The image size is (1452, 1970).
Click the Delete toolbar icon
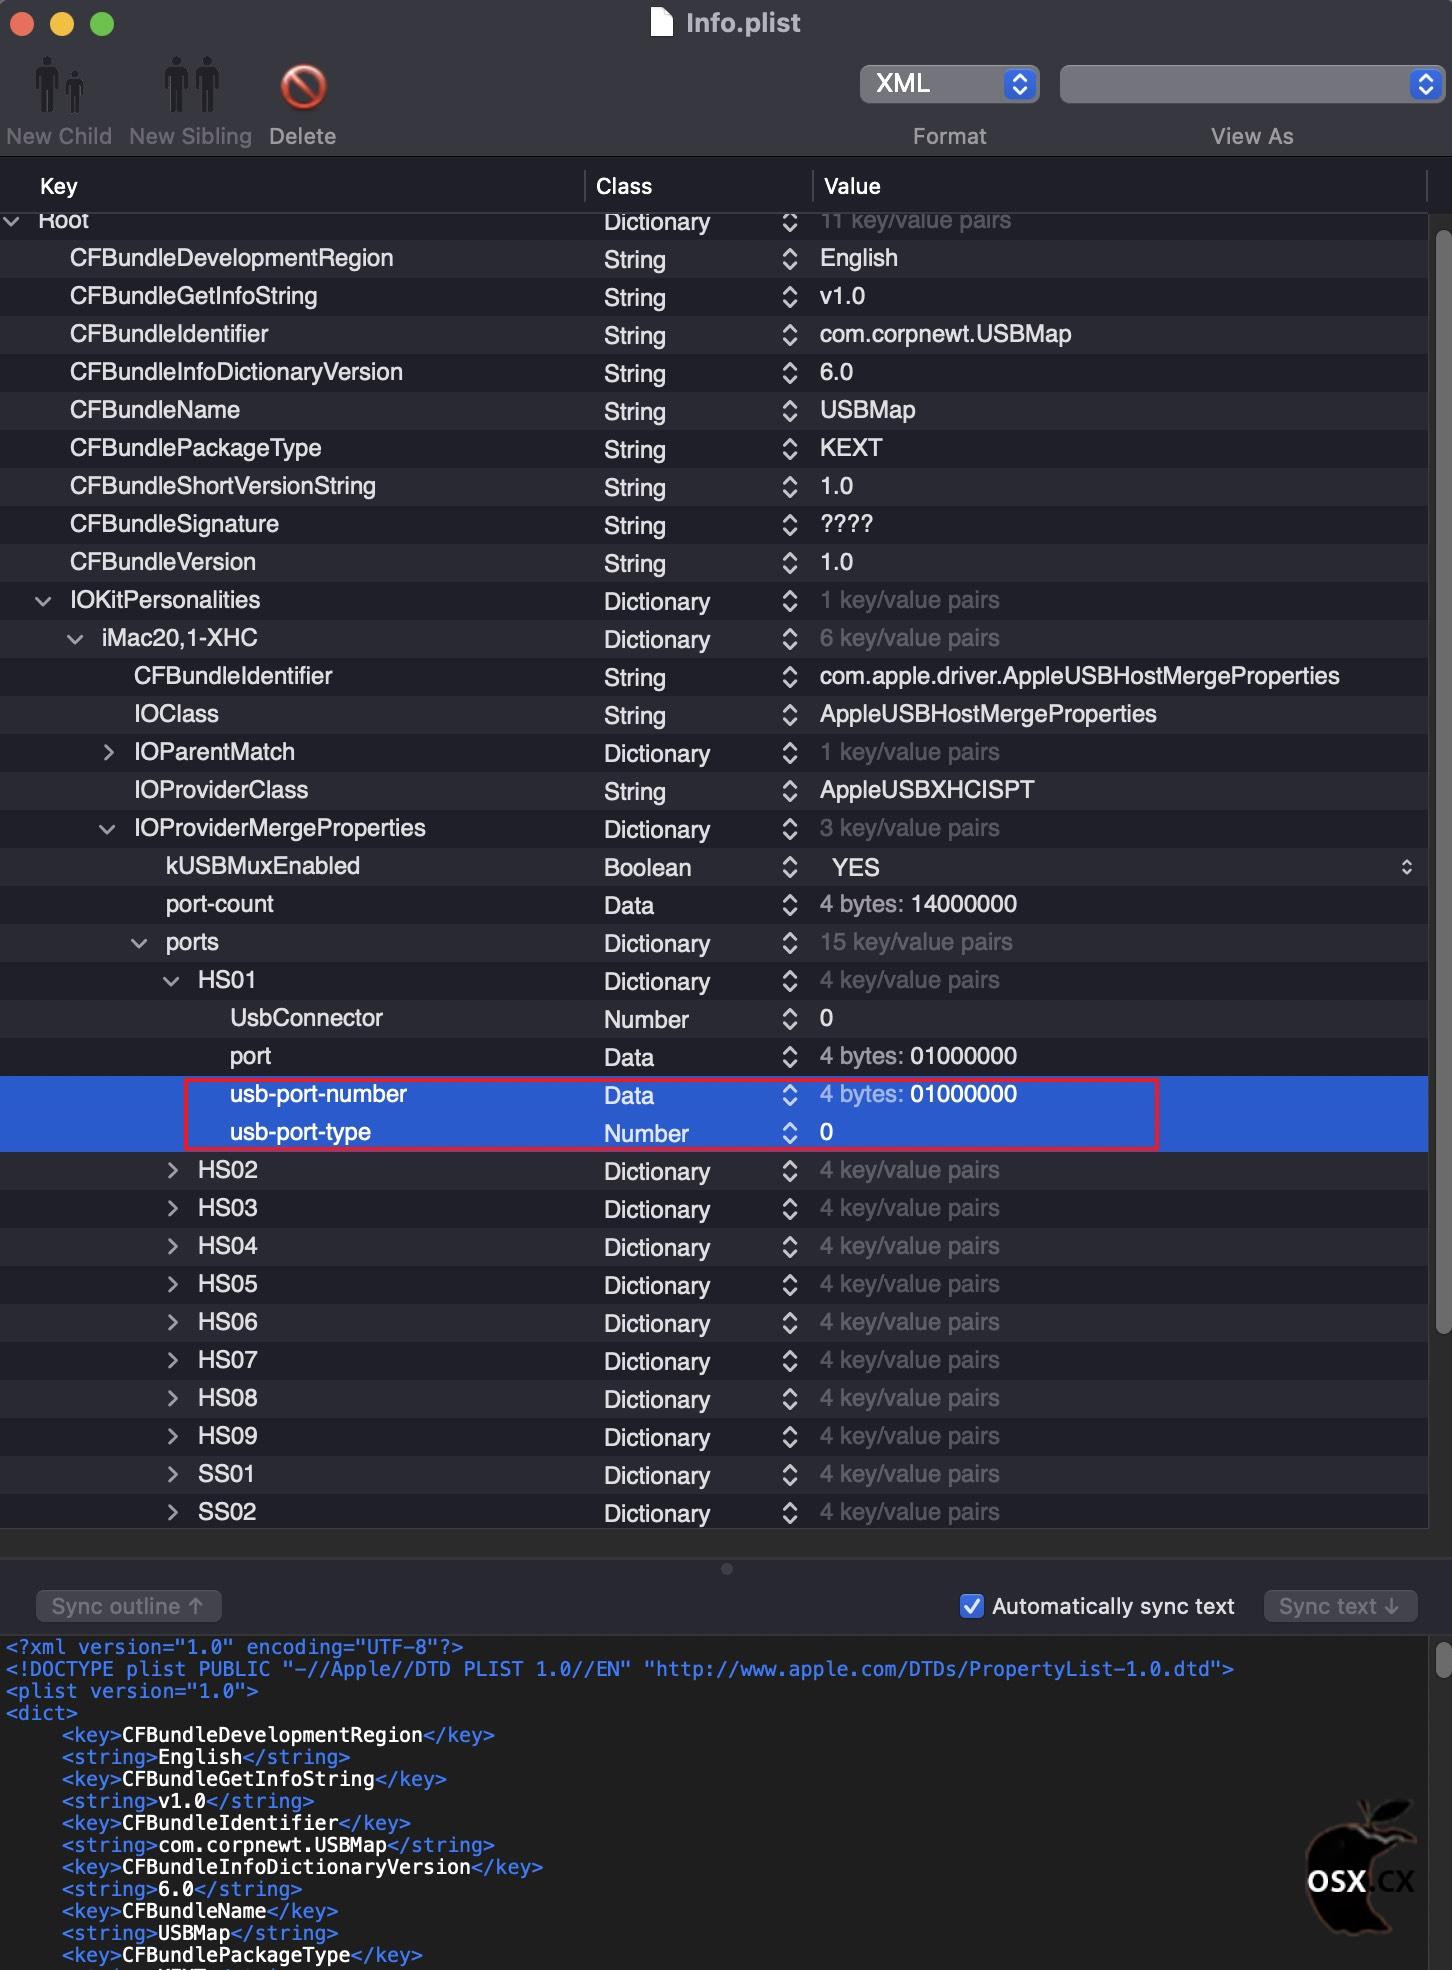[303, 87]
